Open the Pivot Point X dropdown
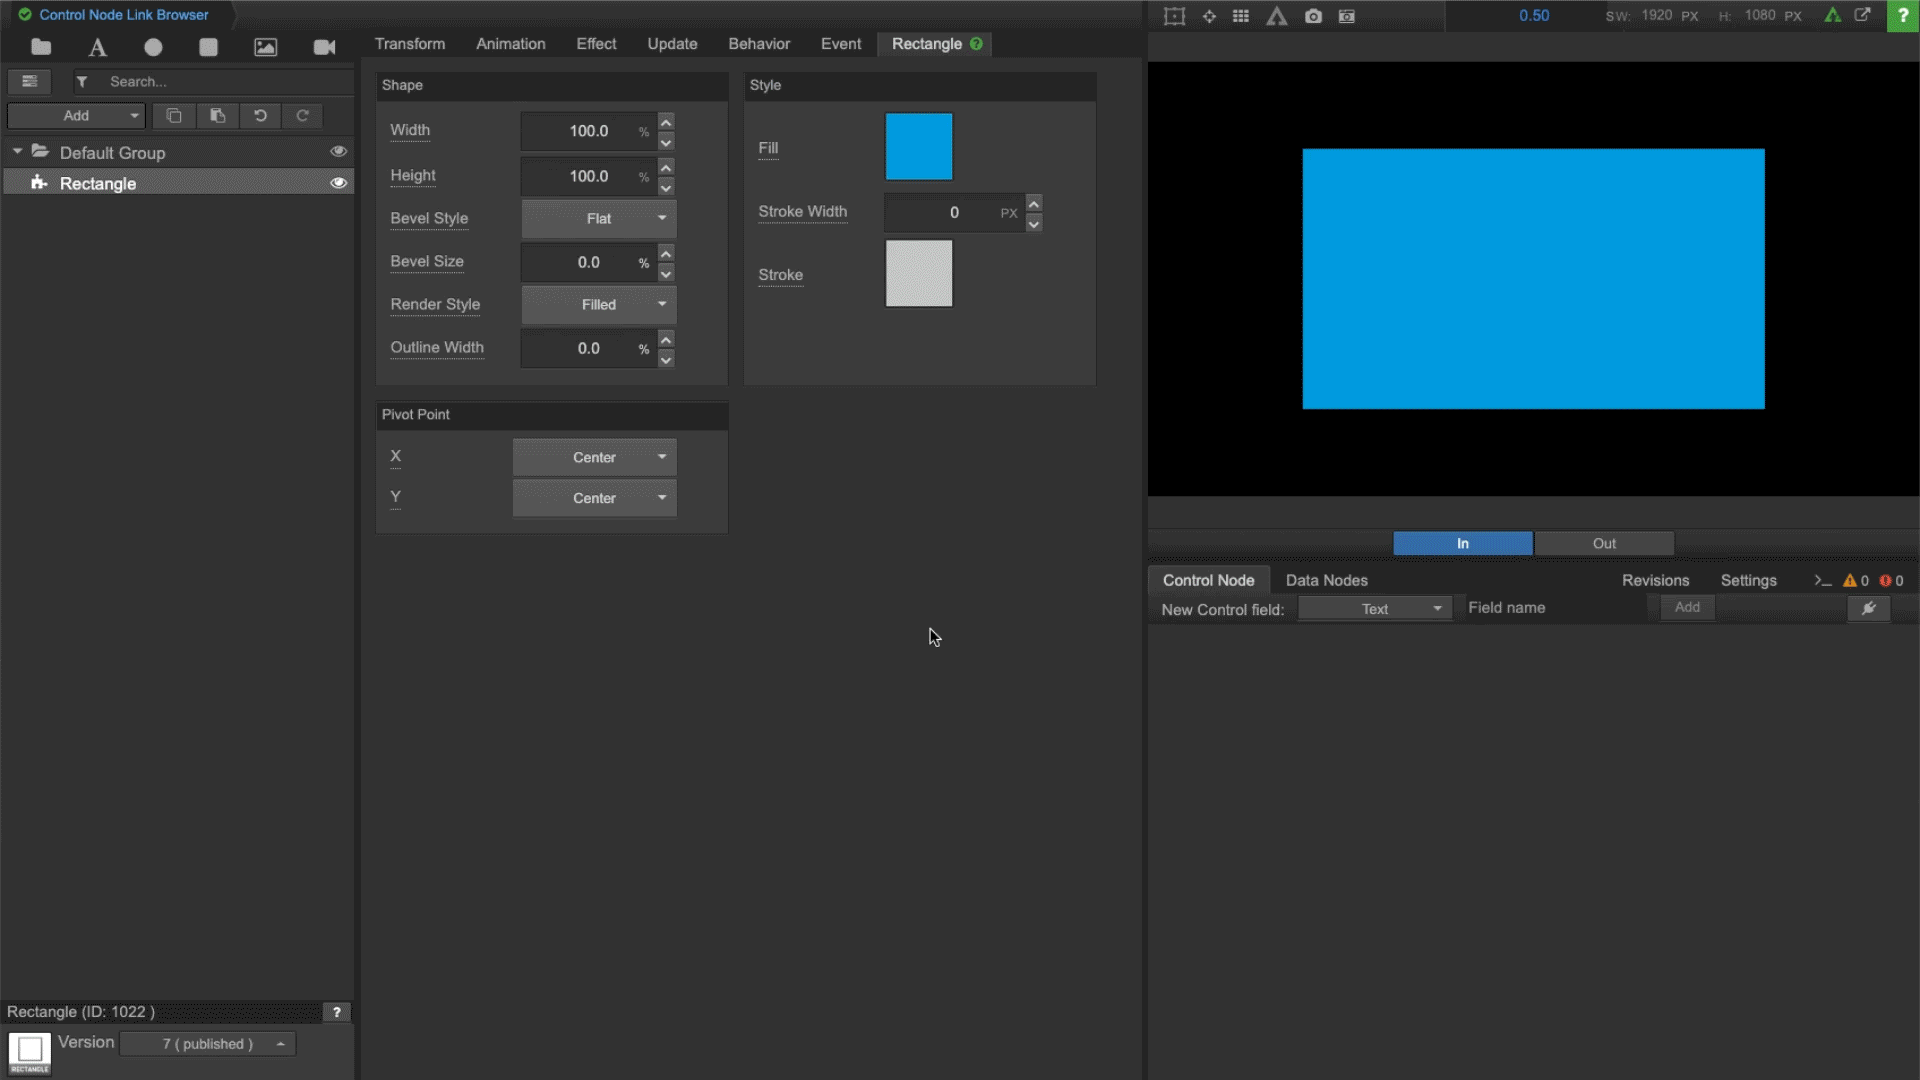1920x1080 pixels. (x=595, y=457)
